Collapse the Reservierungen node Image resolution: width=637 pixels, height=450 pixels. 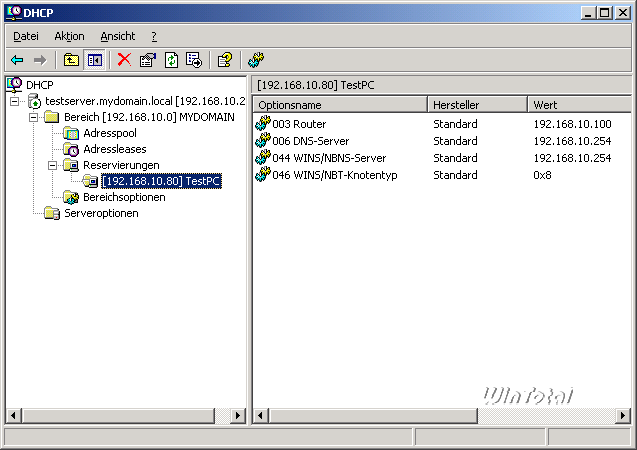52,165
